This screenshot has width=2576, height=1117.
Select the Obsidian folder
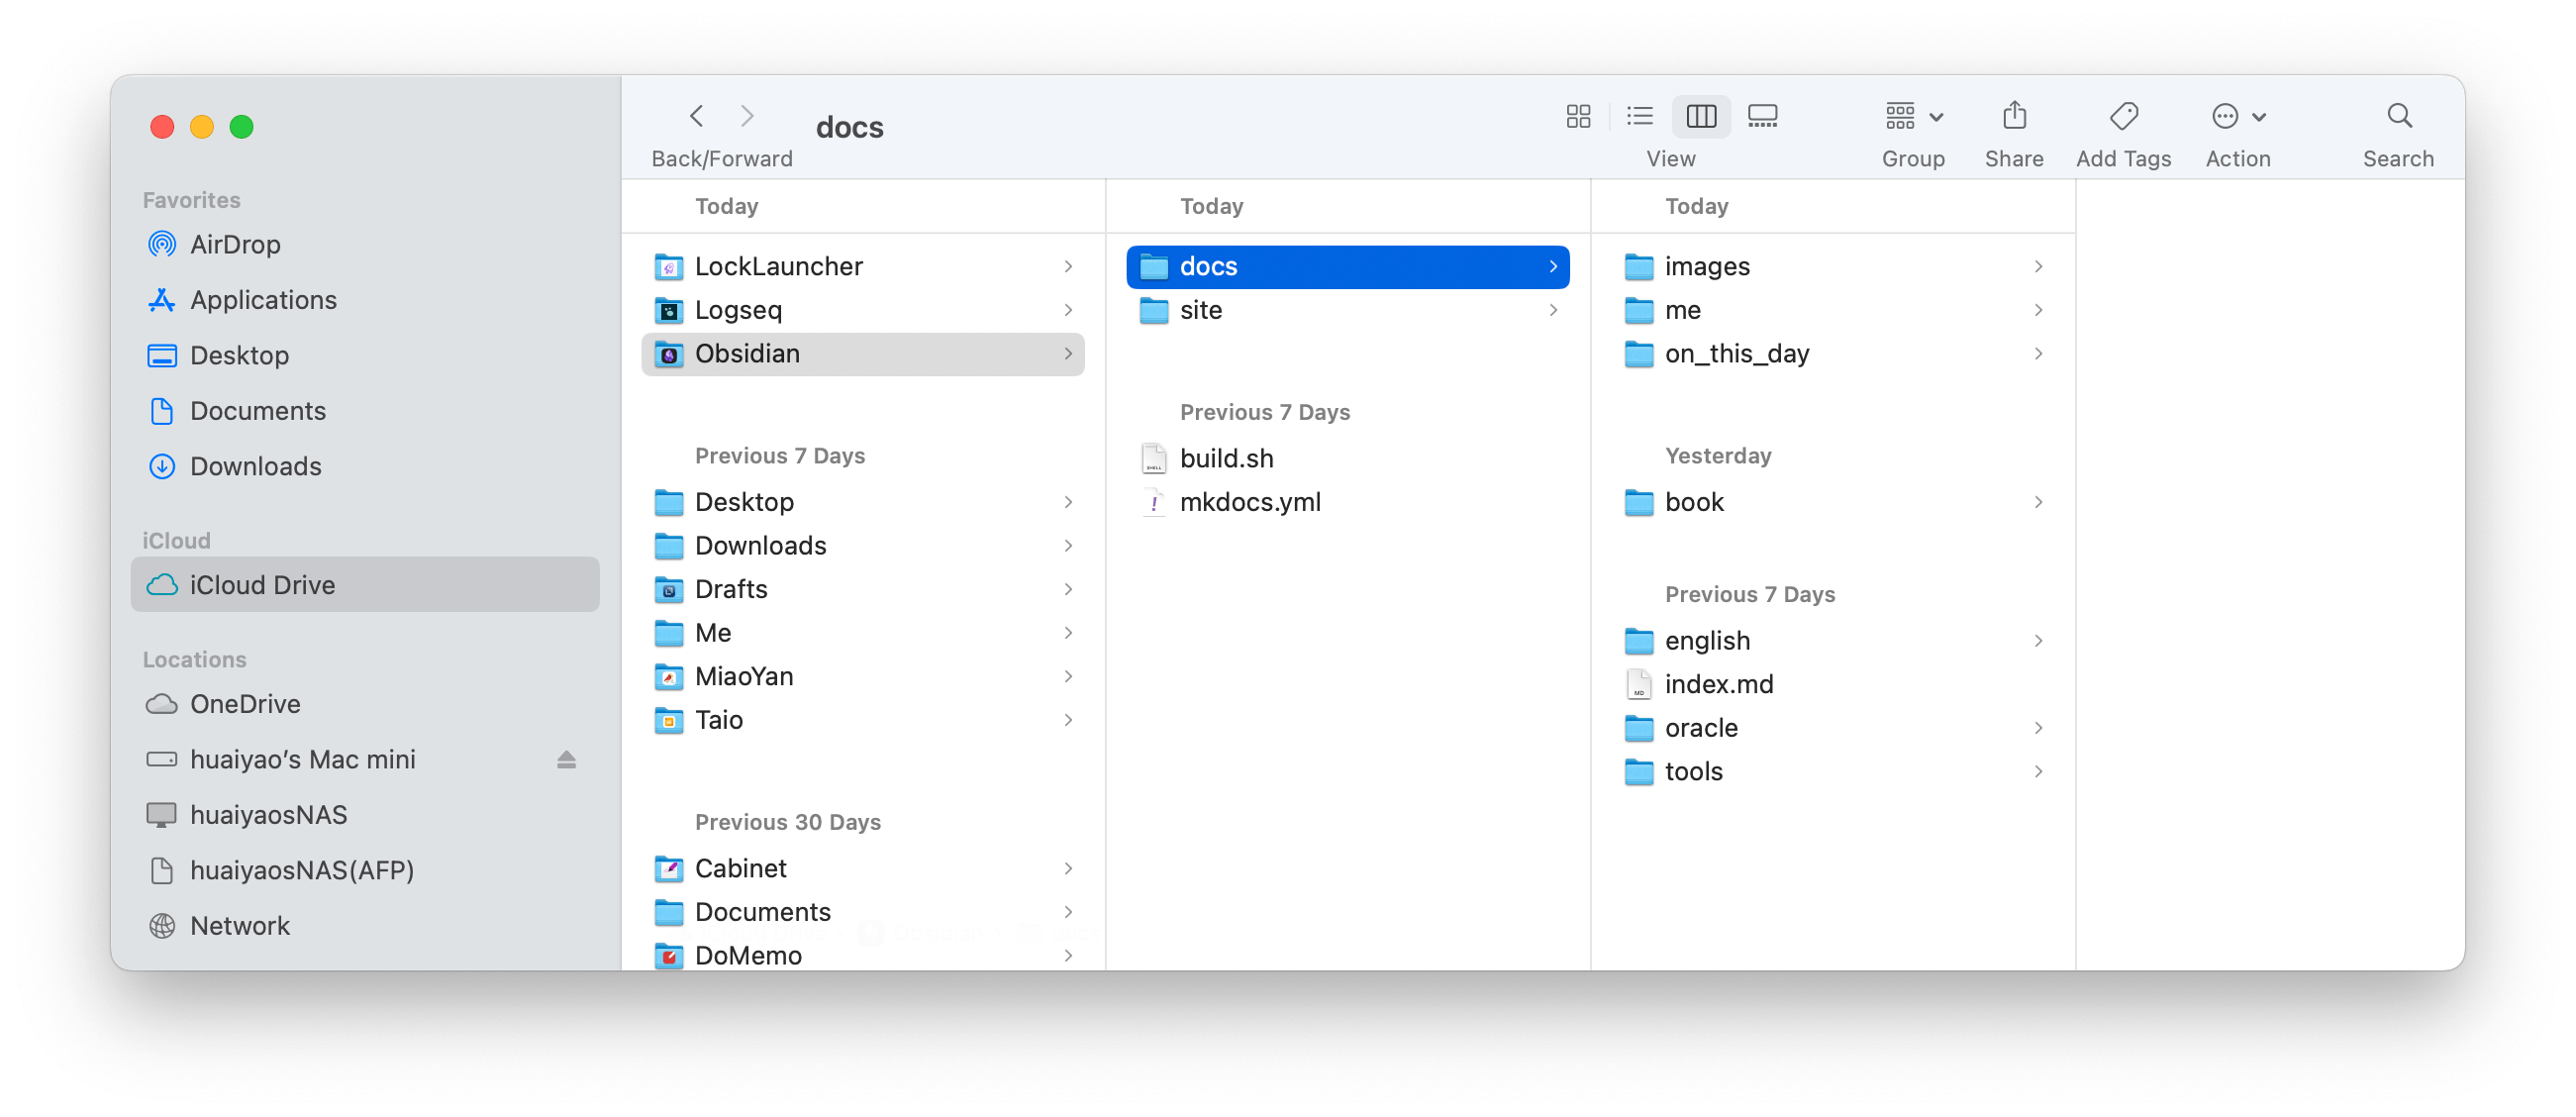click(x=863, y=354)
